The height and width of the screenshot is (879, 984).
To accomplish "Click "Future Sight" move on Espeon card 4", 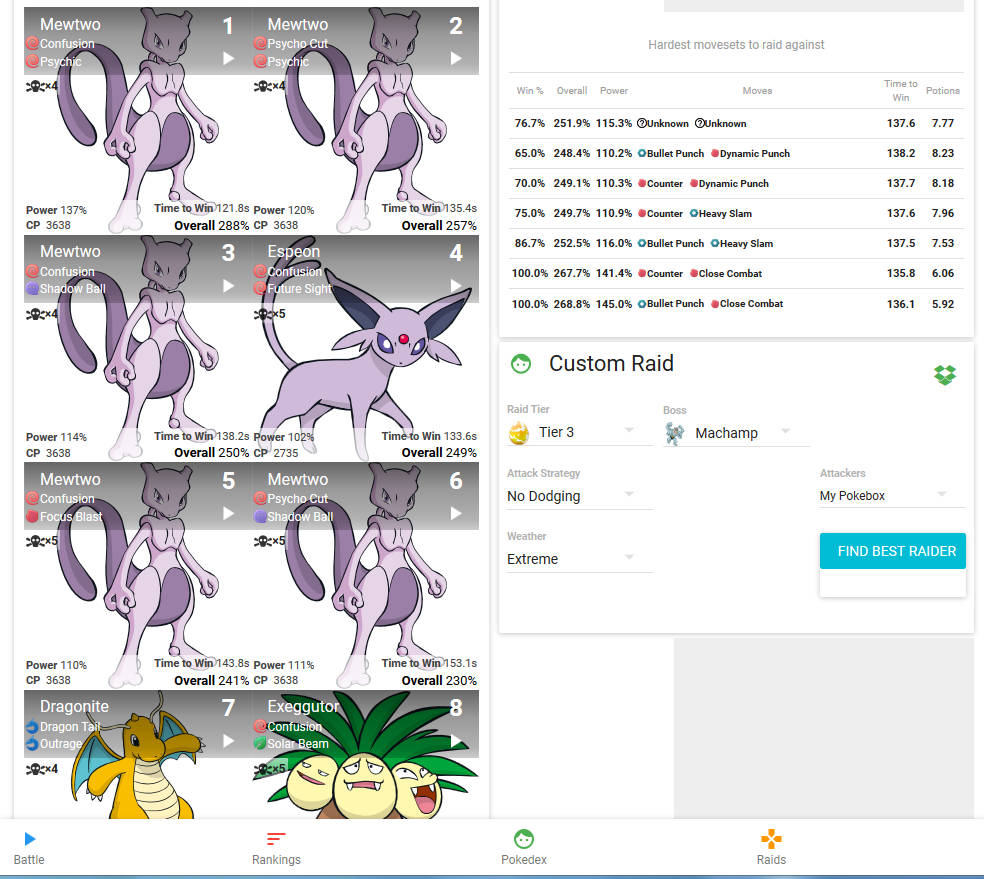I will [299, 289].
